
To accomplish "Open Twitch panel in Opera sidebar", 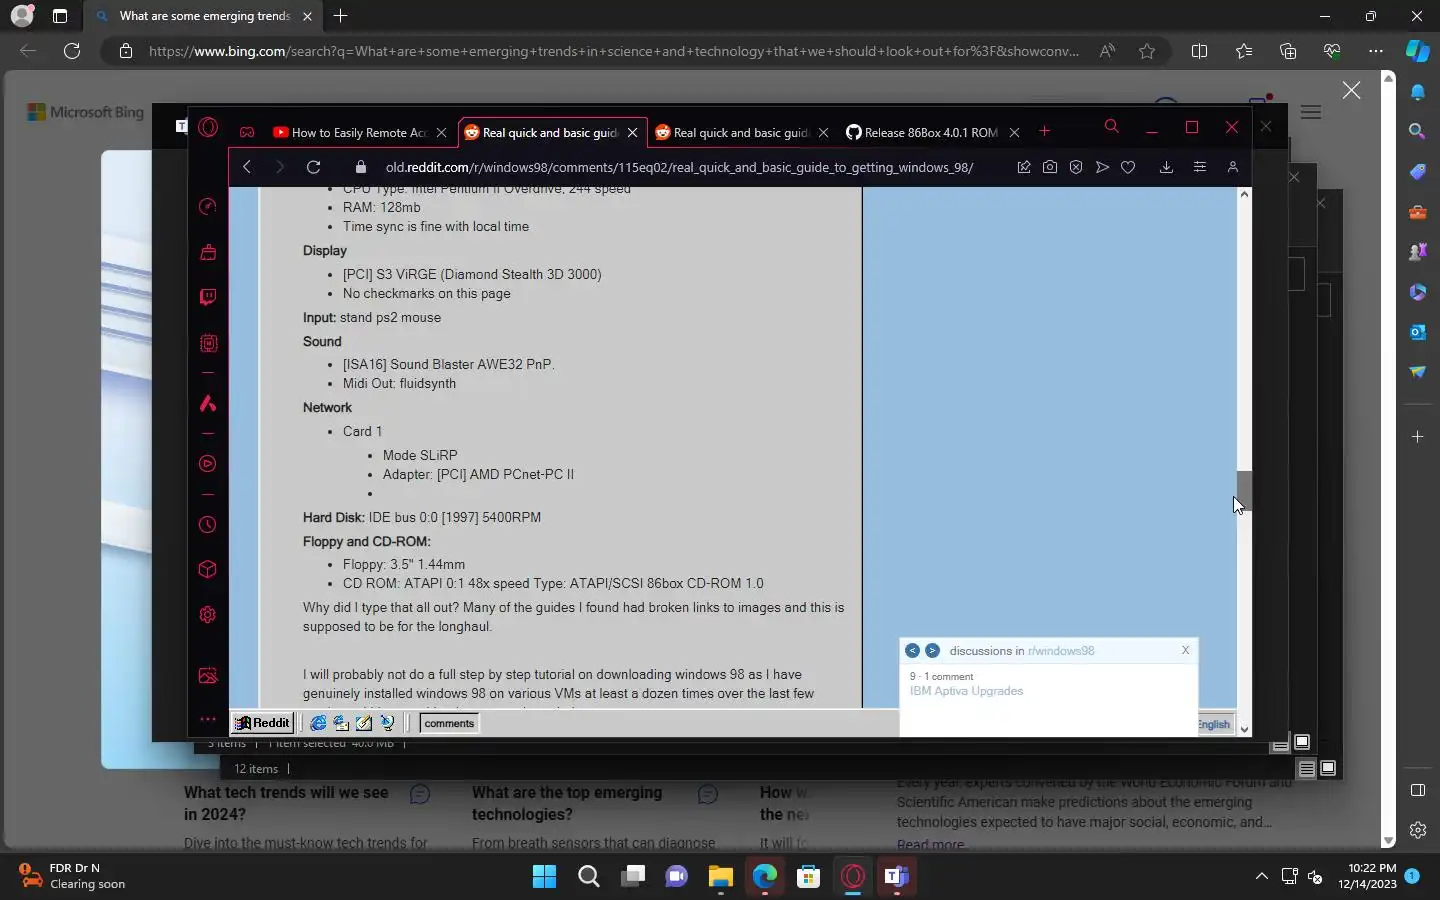I will 208,297.
